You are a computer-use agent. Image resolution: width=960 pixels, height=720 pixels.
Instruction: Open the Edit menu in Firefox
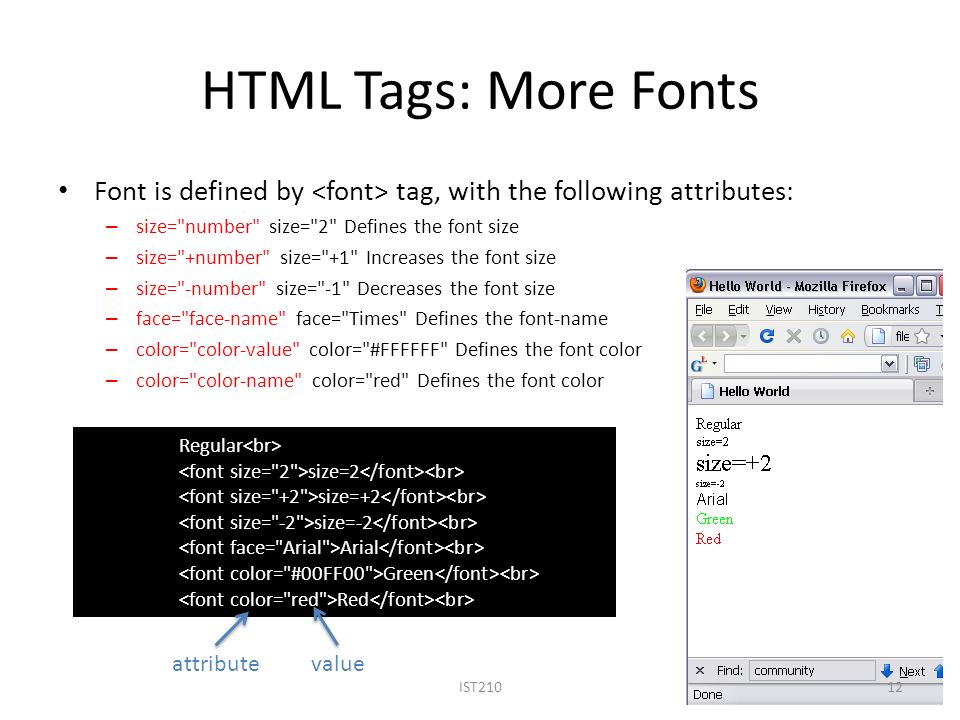click(738, 310)
